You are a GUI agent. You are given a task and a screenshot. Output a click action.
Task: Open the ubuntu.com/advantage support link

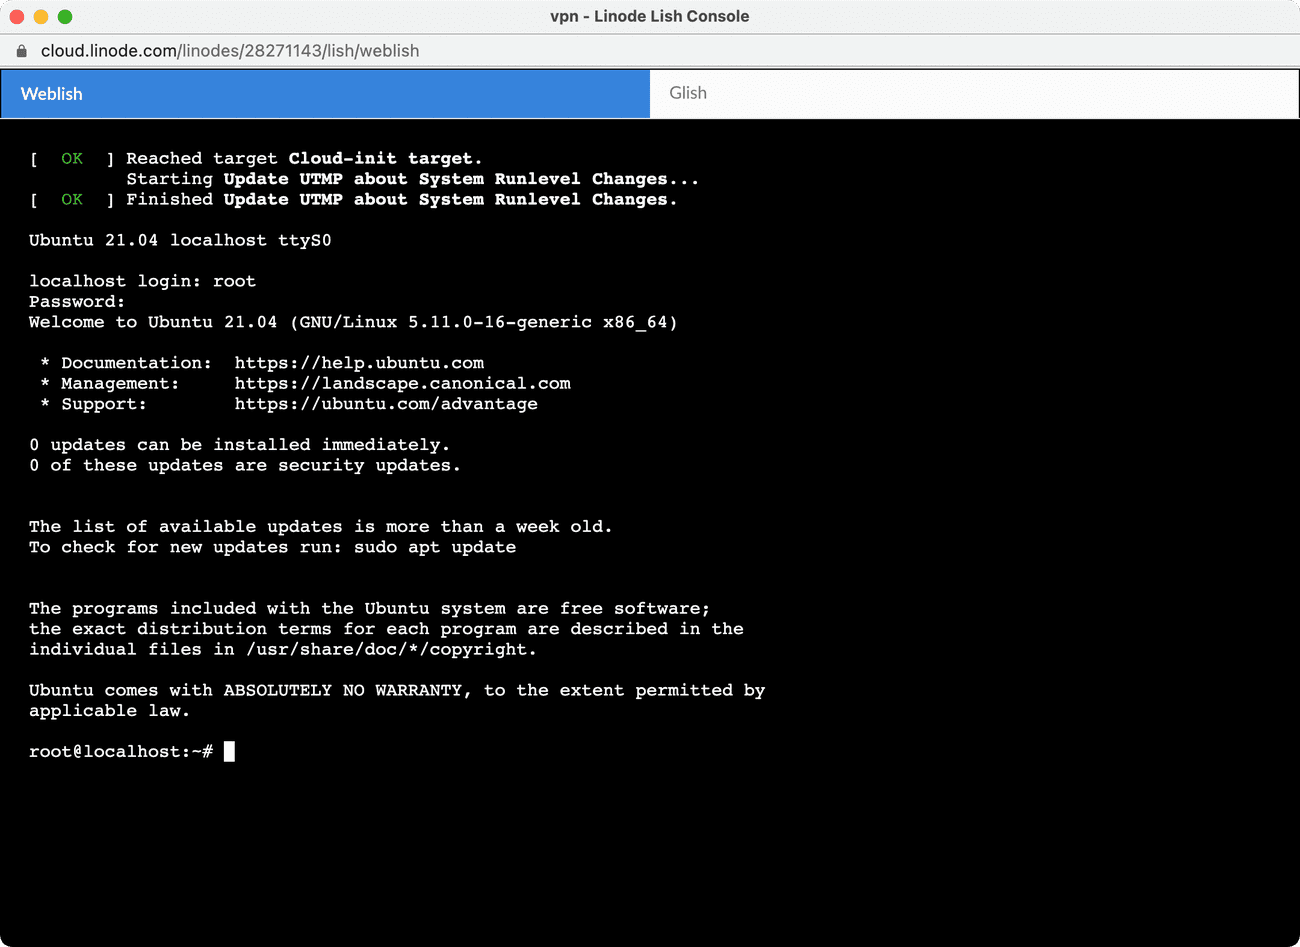[386, 403]
